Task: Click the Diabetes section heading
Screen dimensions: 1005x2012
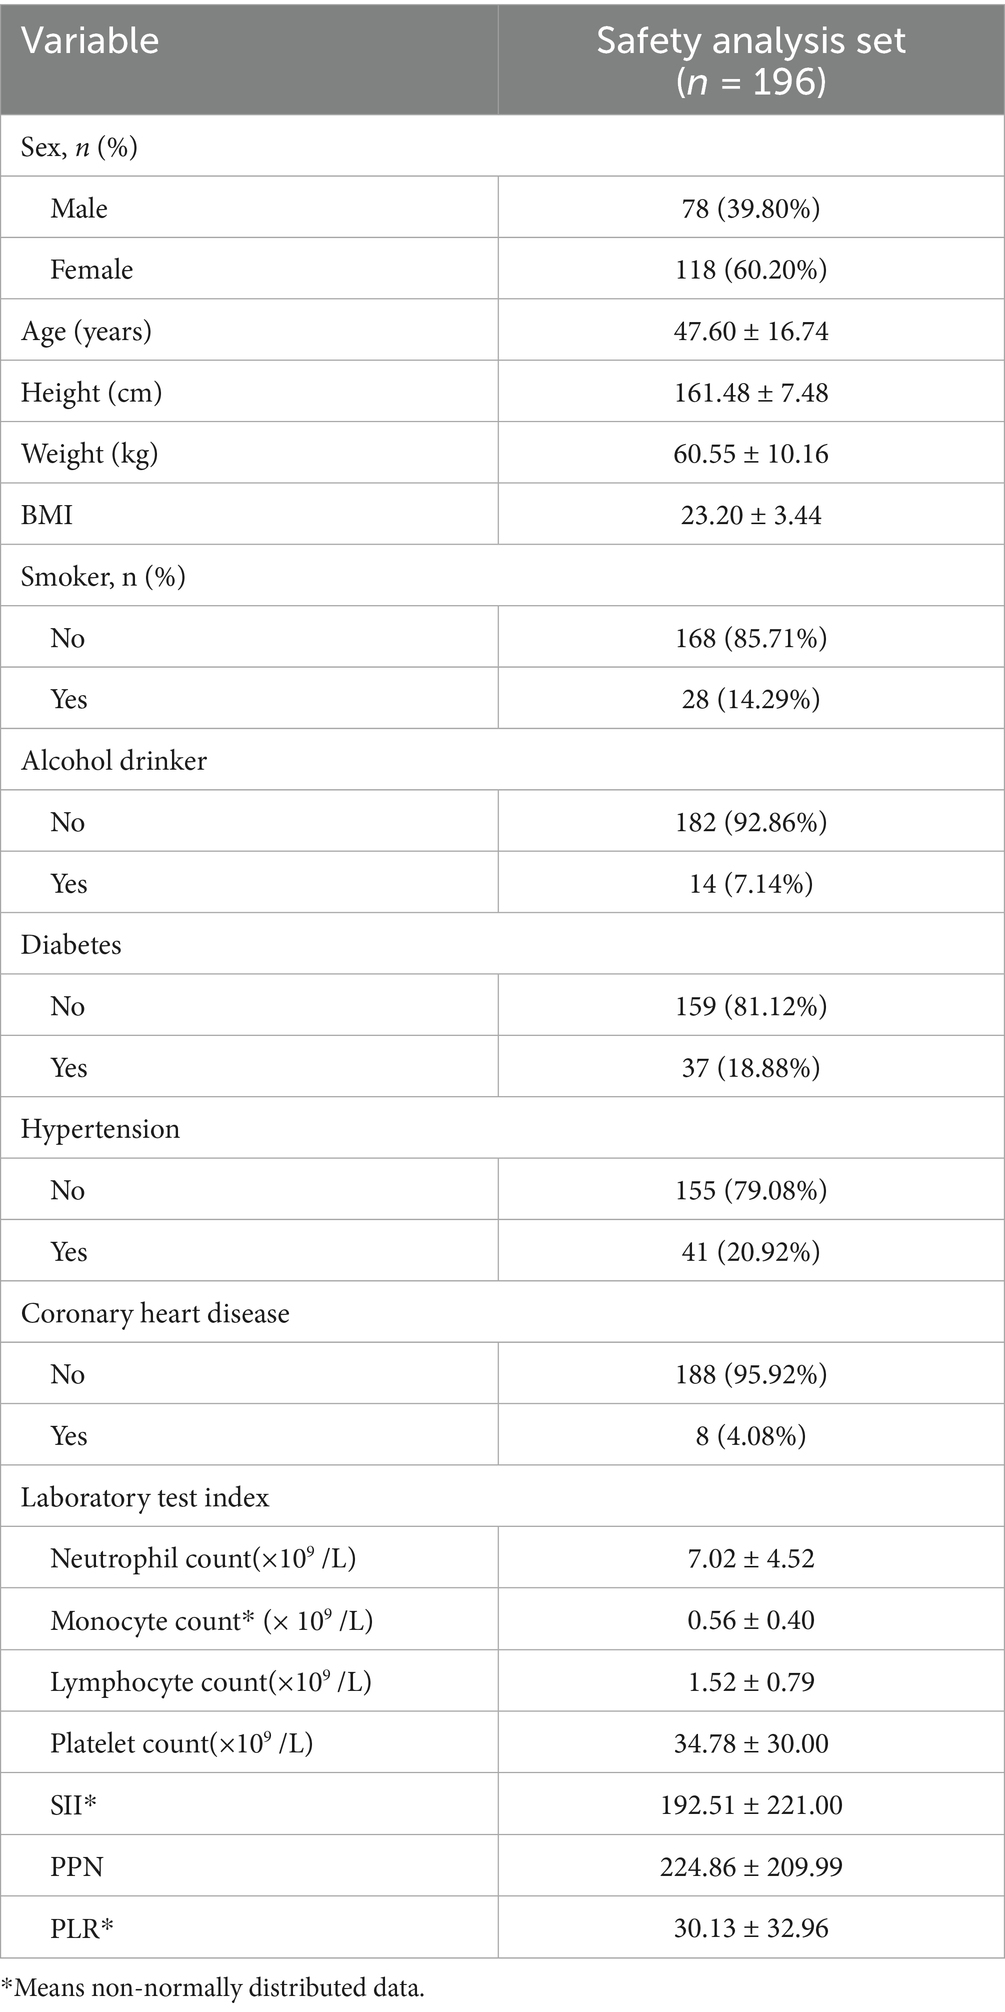Action: click(x=71, y=945)
